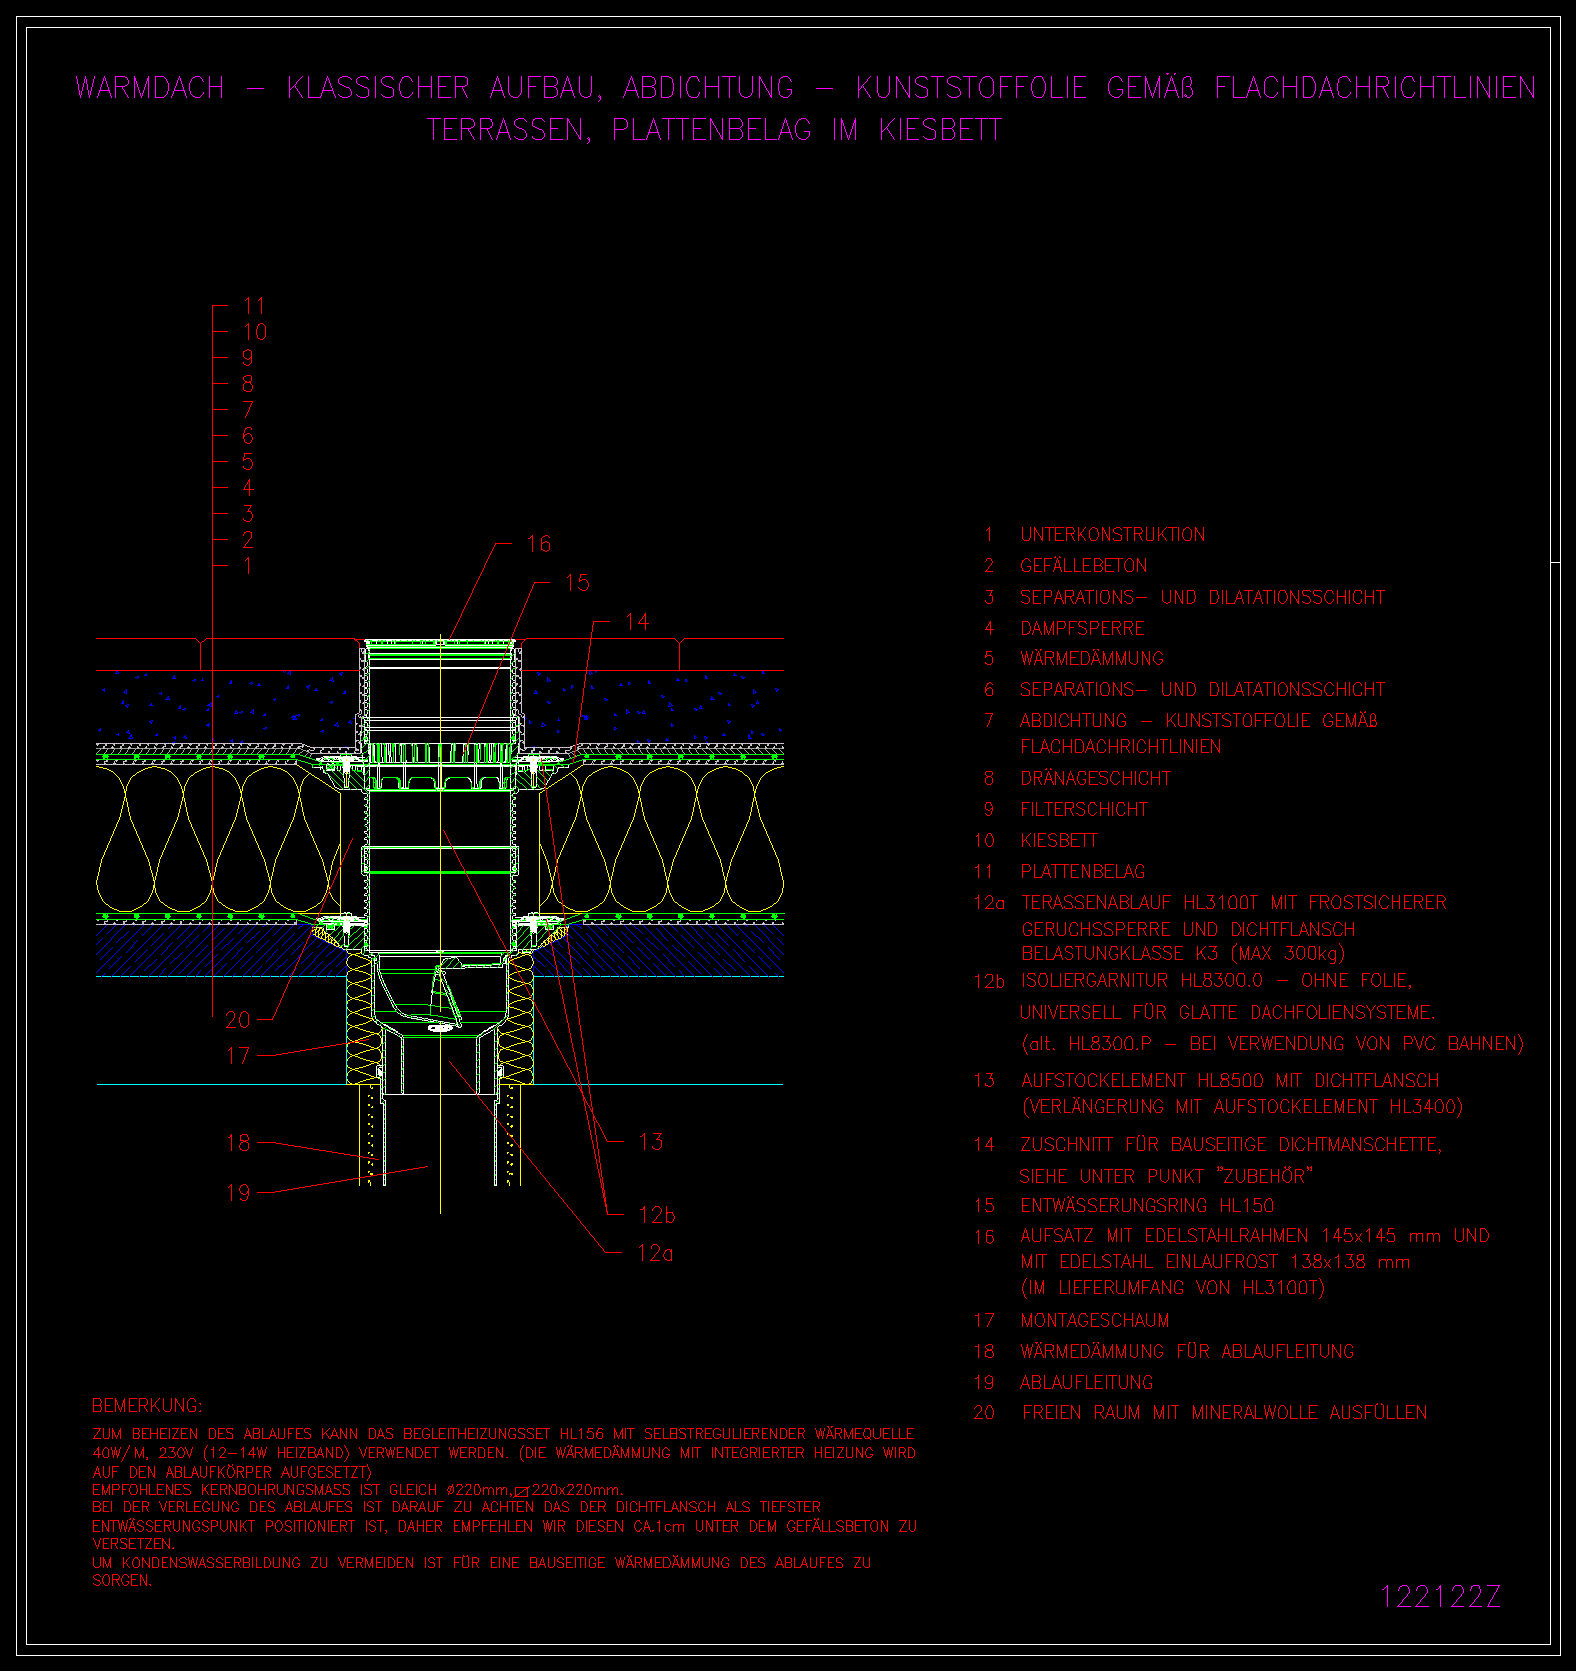
Task: Select layer tick label '4' on vertical leader
Action: pos(248,488)
